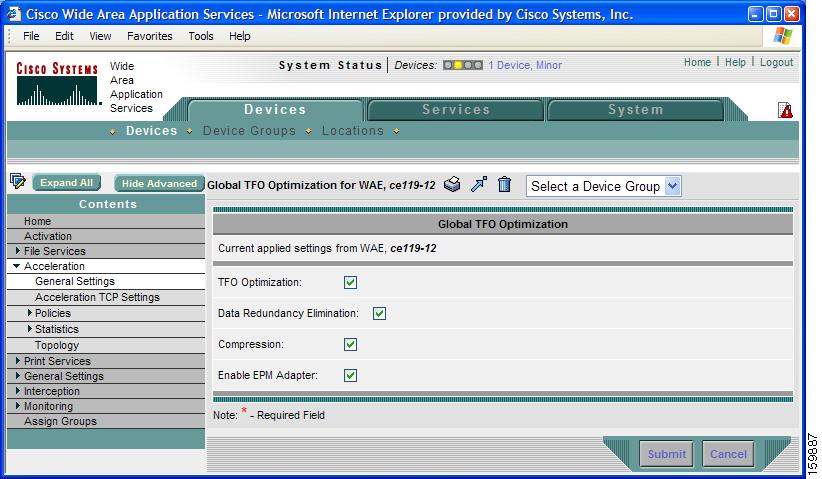The width and height of the screenshot is (822, 479).
Task: Click the edit page icon beside Expand All
Action: [x=18, y=181]
